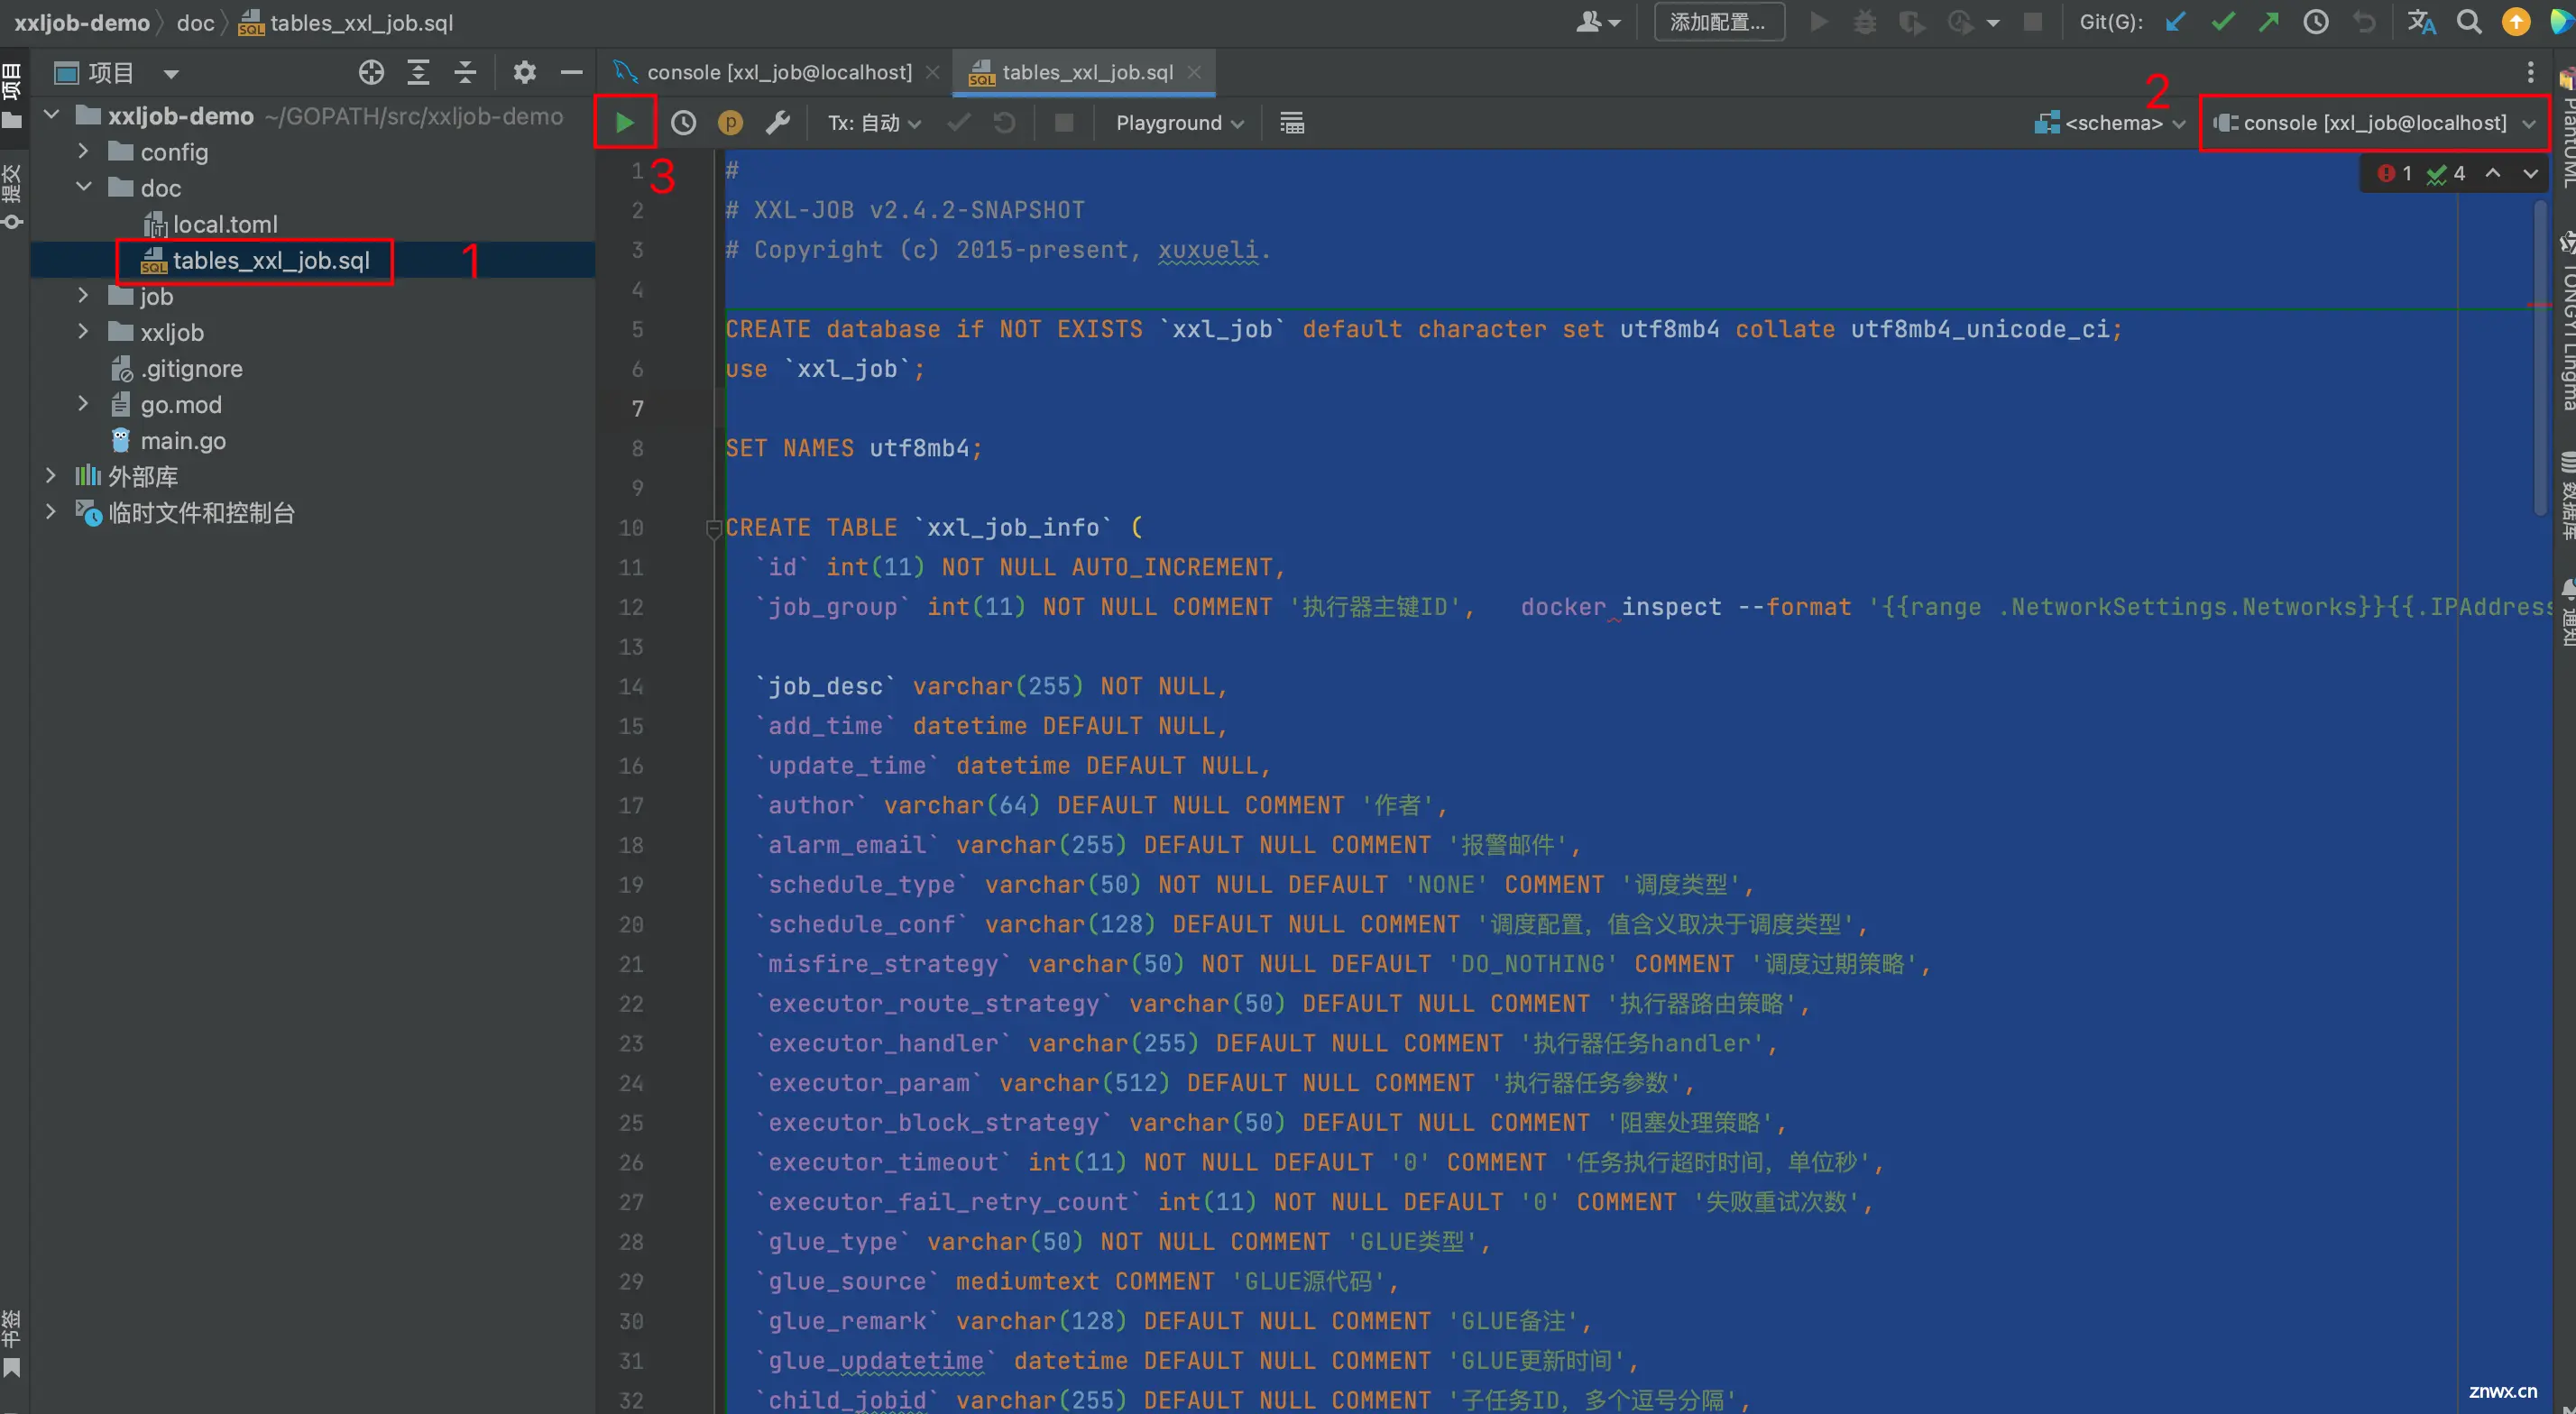
Task: Expand the go.mod node
Action: click(84, 404)
